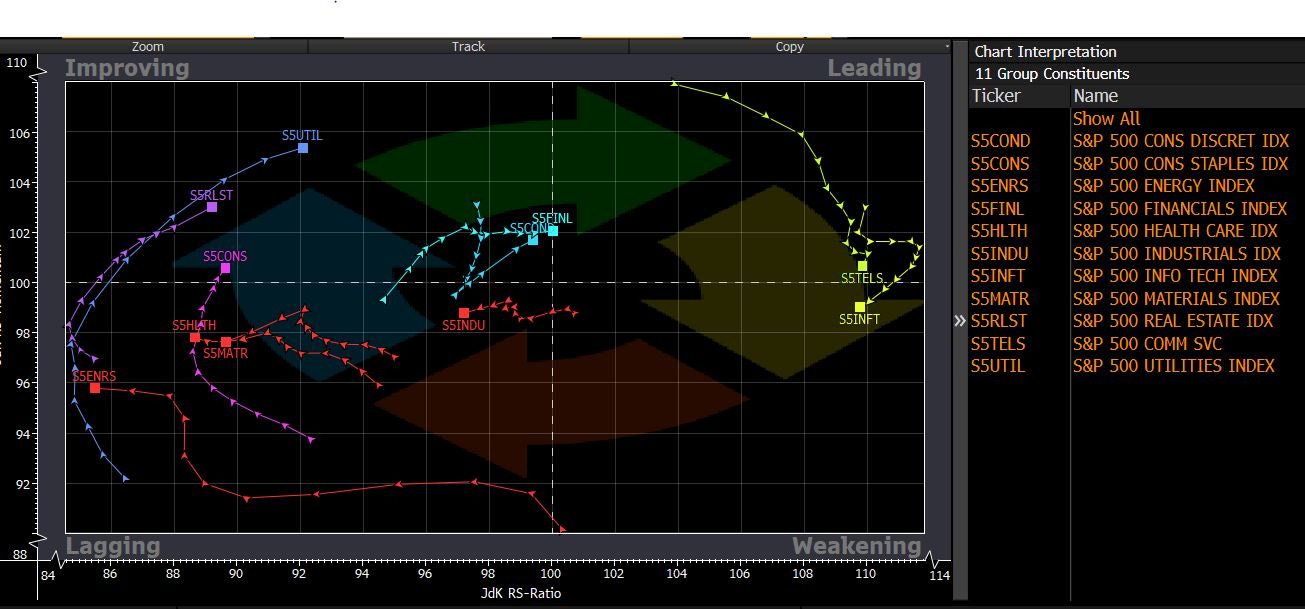Select the name S&P 500 ENERGY INDEX
This screenshot has width=1305, height=609.
pos(1164,186)
